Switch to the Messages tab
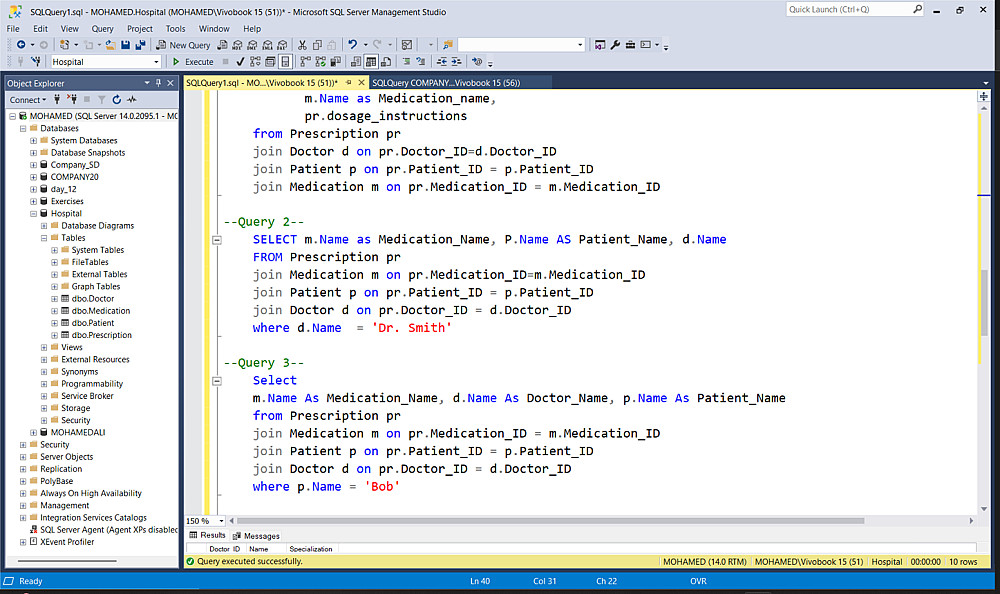This screenshot has height=594, width=1000. point(256,536)
